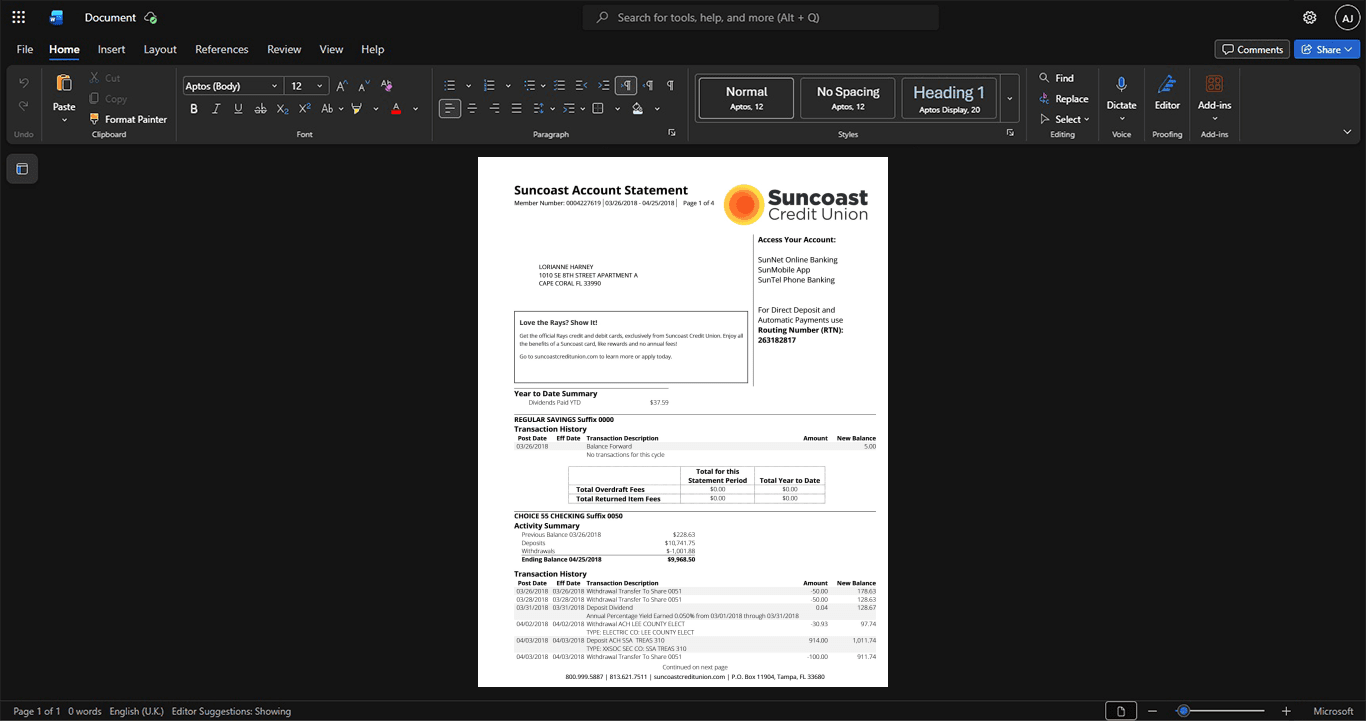The image size is (1366, 721).
Task: Open the font size dropdown
Action: pos(320,86)
